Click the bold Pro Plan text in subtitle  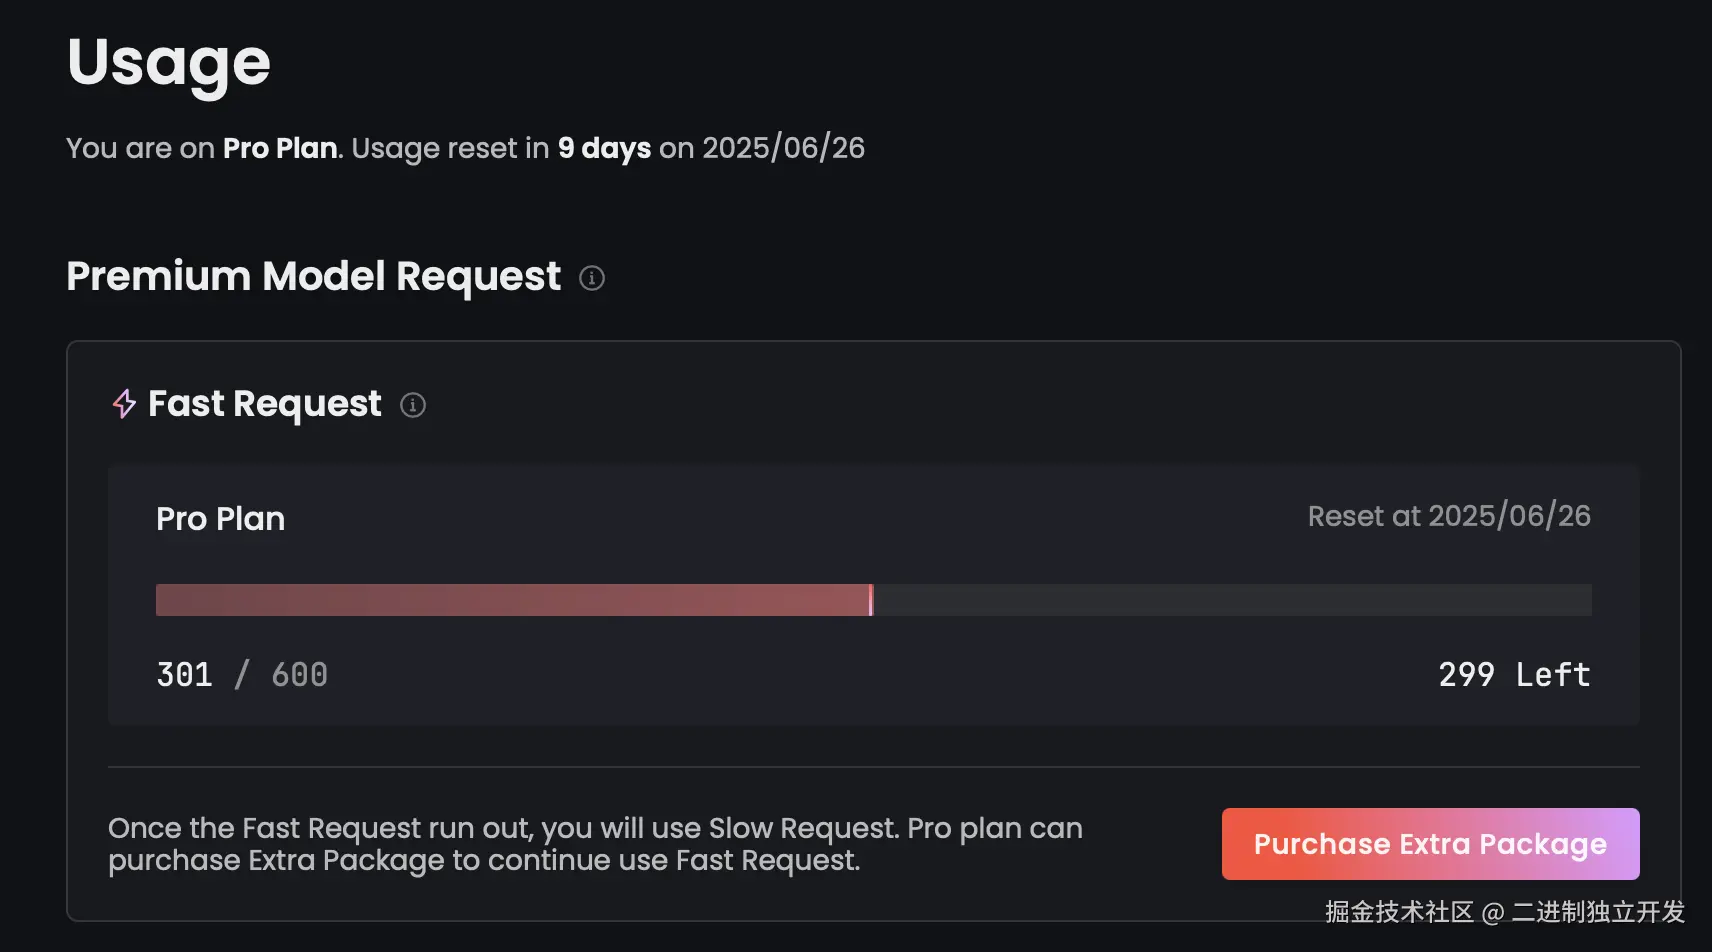point(280,148)
